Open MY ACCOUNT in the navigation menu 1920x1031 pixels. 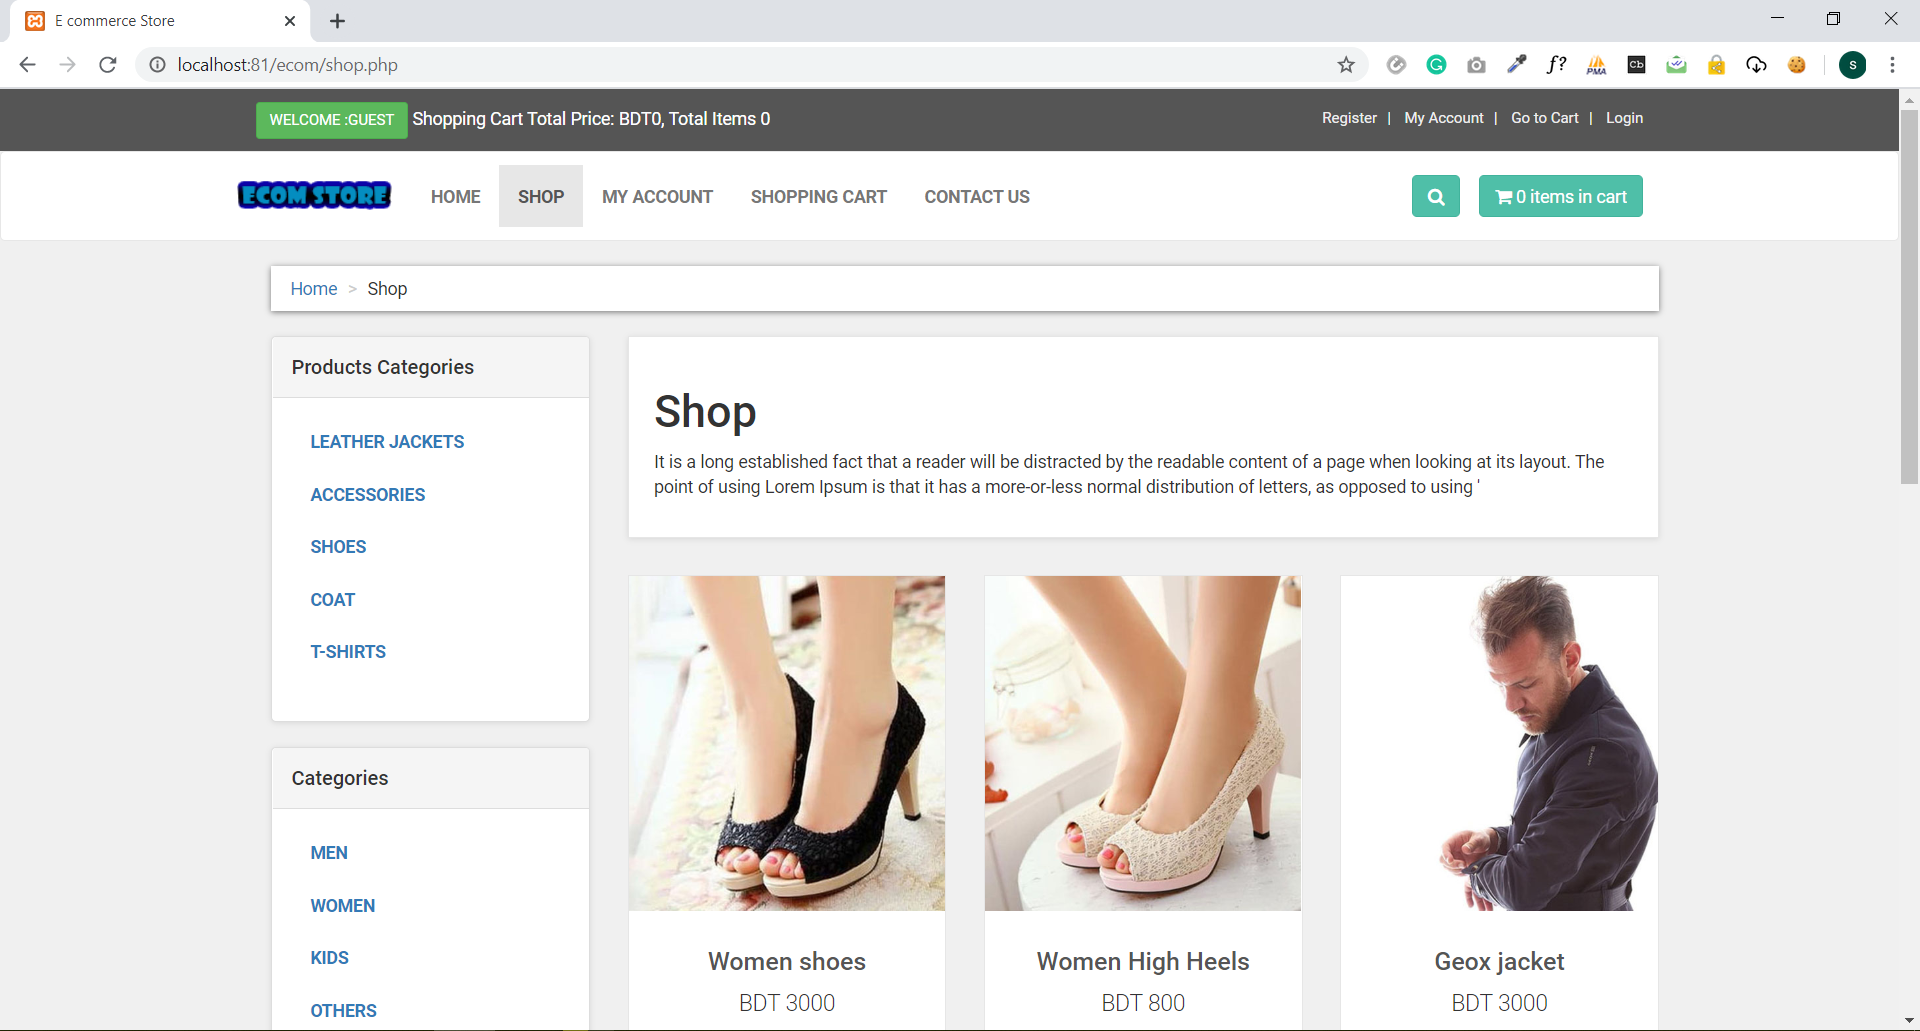pos(657,196)
